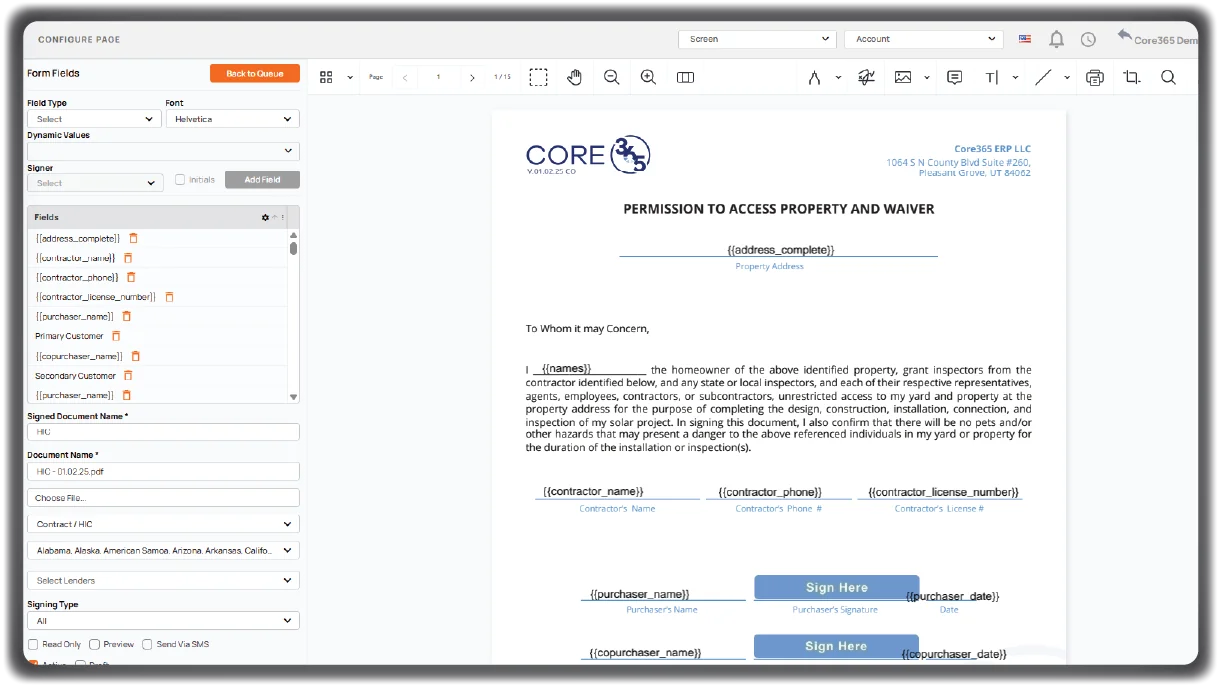Viewport: 1222px width, 686px height.
Task: Add a comment note annotation
Action: click(x=955, y=77)
